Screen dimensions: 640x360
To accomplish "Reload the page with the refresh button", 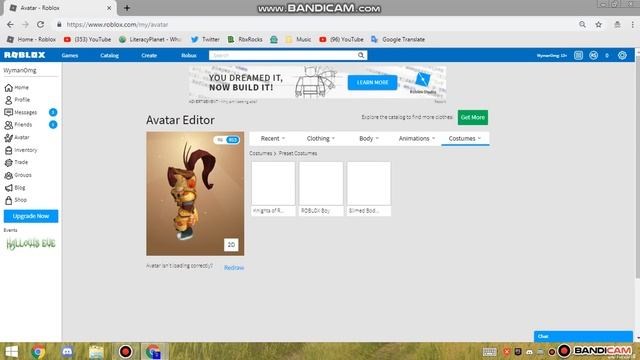I will click(40, 24).
